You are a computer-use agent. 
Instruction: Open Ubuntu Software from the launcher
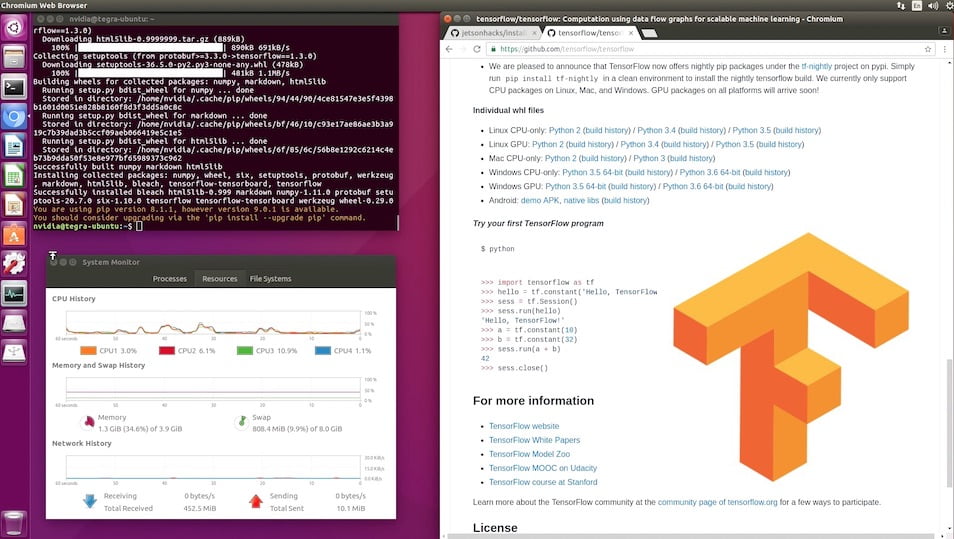point(14,235)
